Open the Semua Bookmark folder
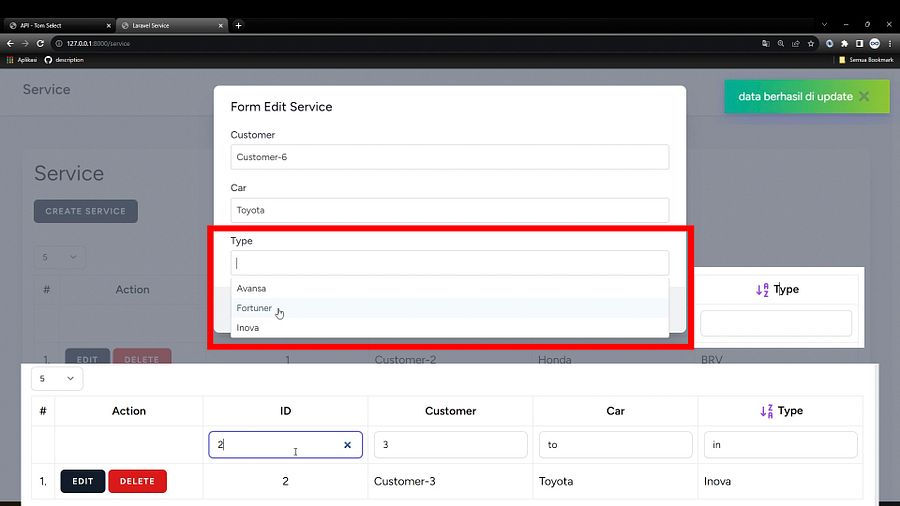This screenshot has height=506, width=900. [x=866, y=60]
